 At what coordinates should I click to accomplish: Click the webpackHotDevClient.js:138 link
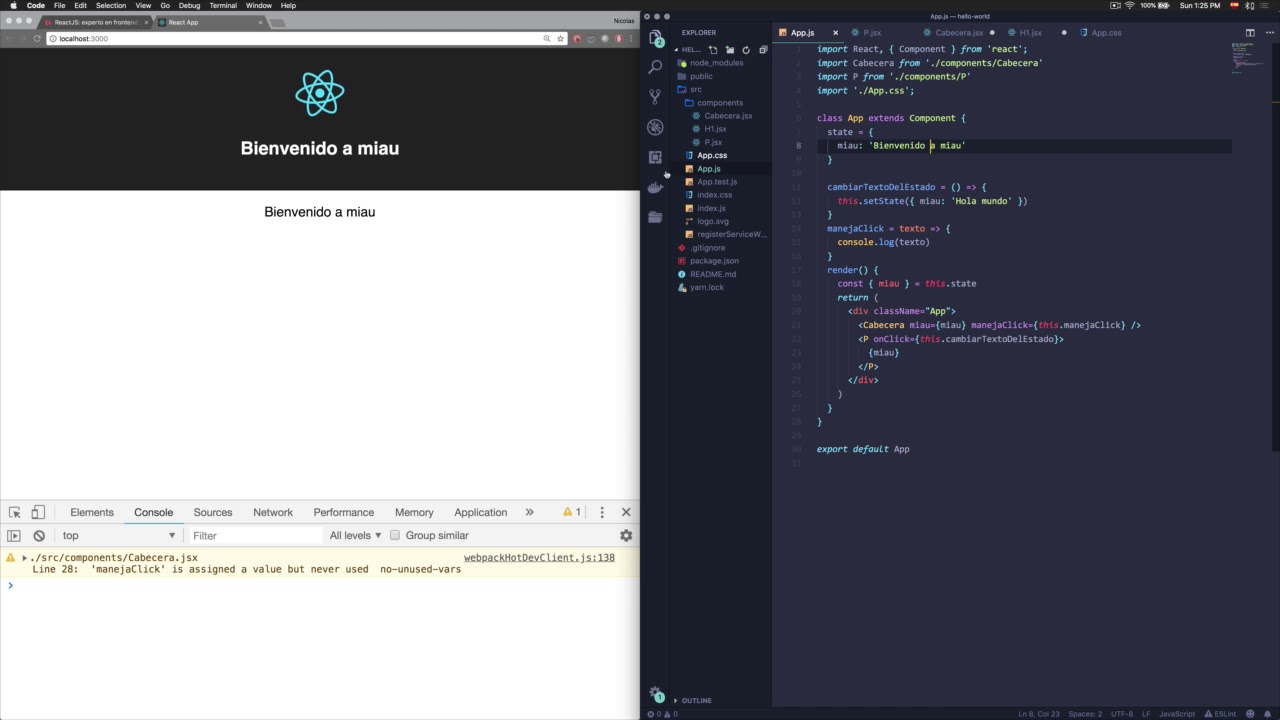pyautogui.click(x=539, y=557)
